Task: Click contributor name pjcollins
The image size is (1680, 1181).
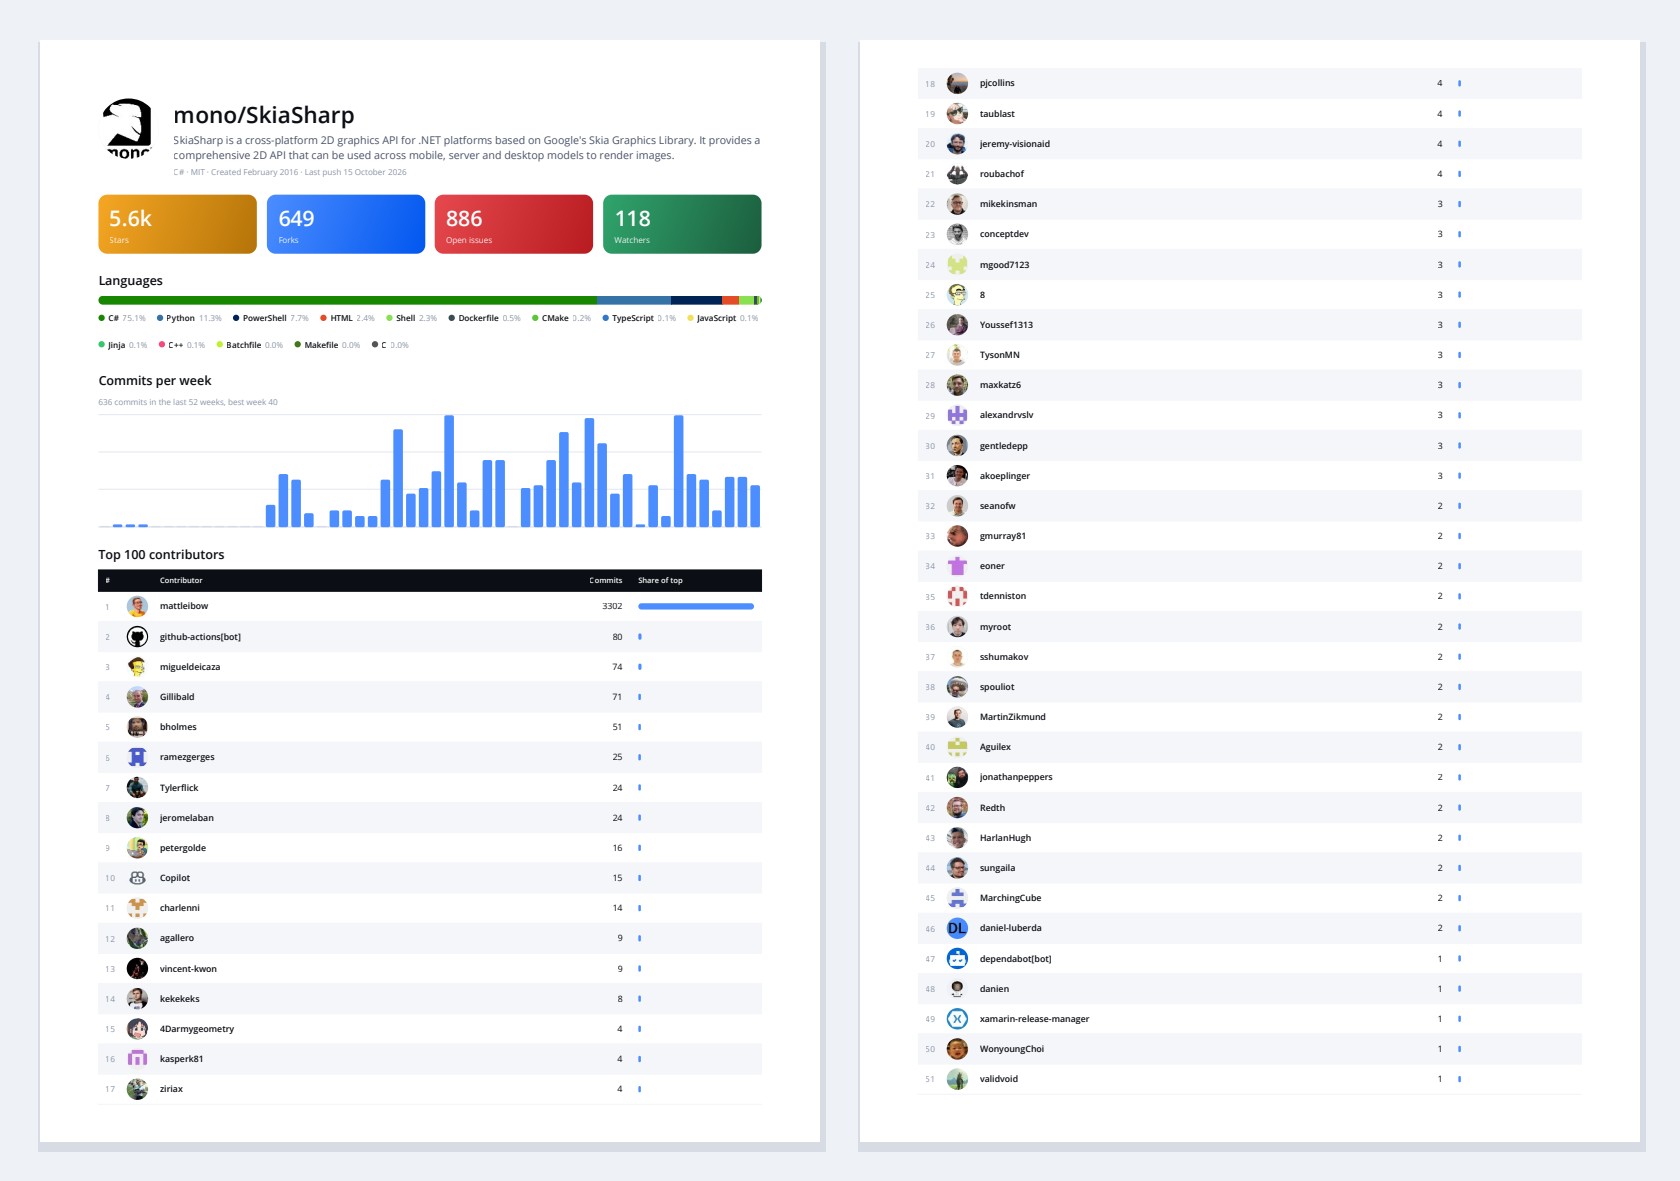Action: [x=997, y=83]
